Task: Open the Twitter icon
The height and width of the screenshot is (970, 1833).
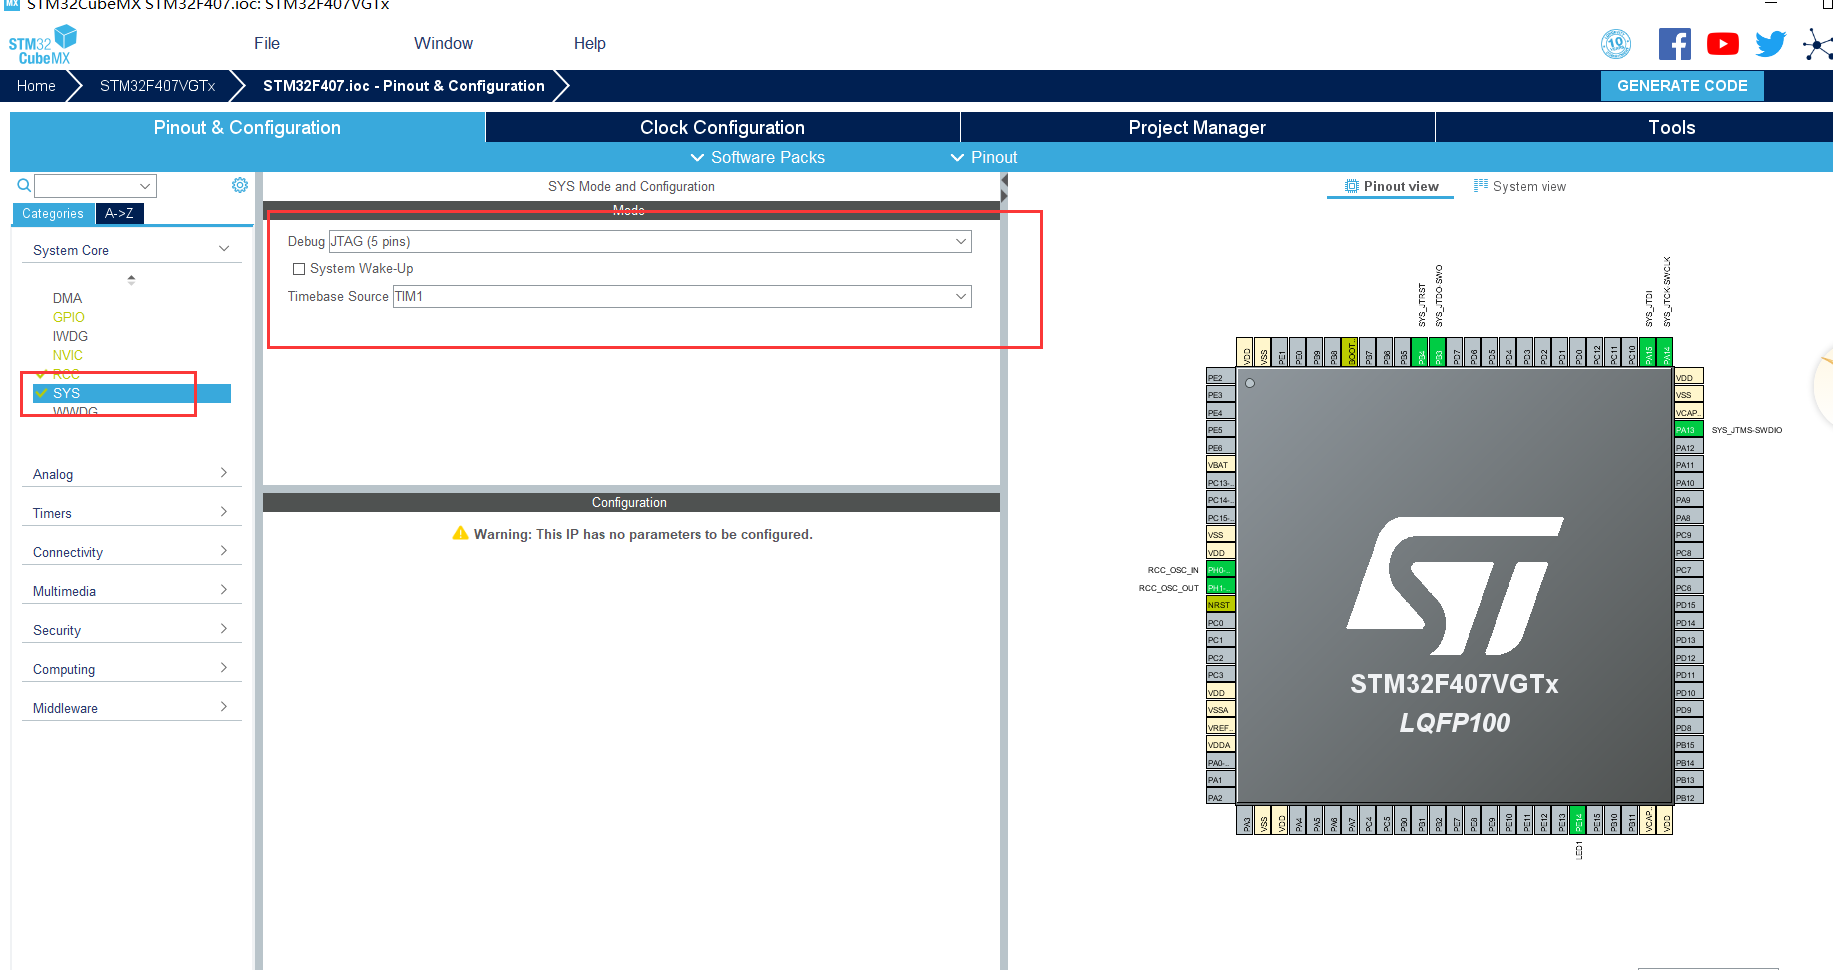Action: [1770, 44]
